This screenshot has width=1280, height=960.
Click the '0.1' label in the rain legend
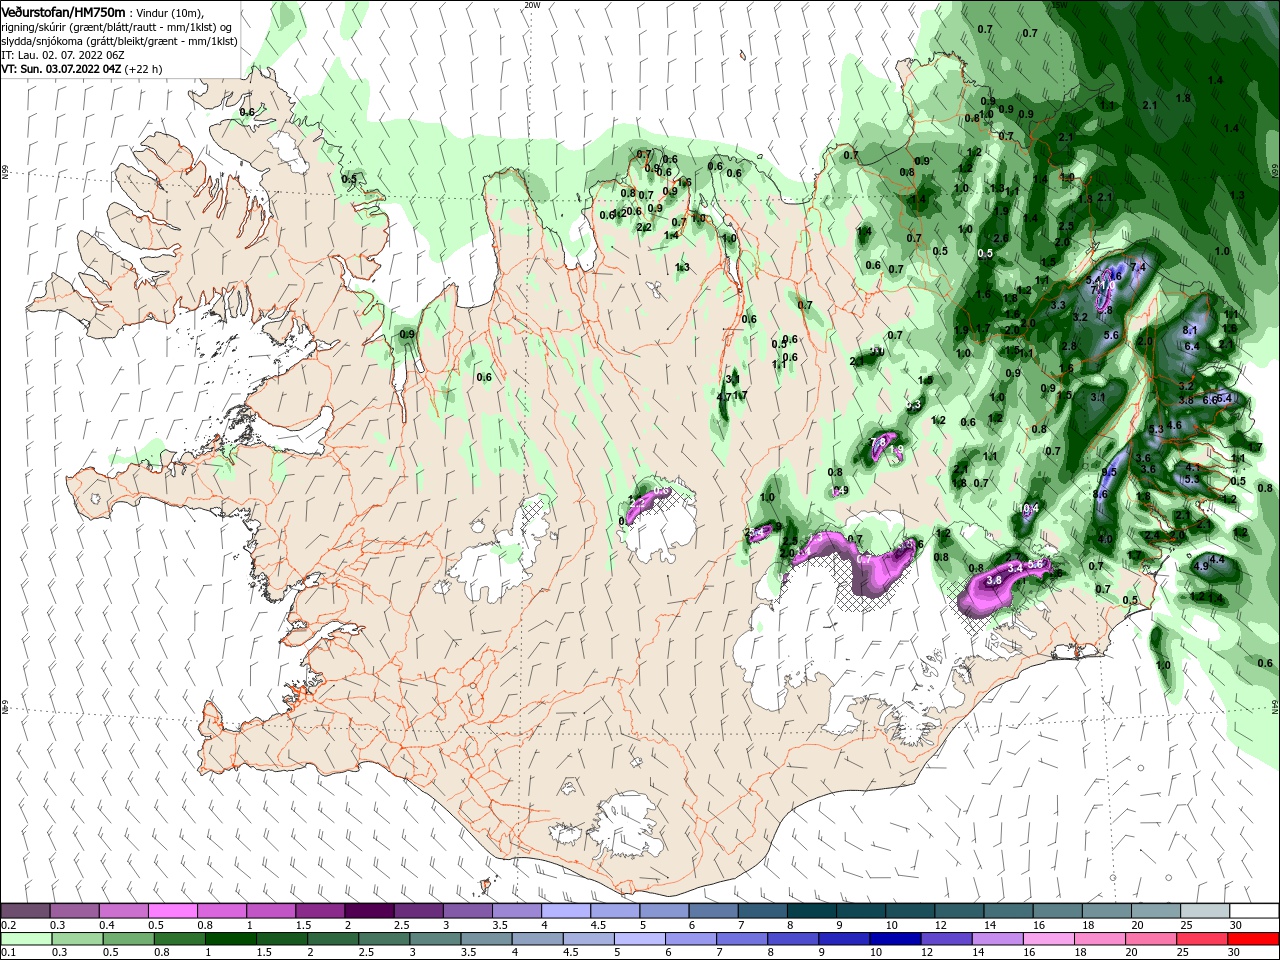tap(9, 951)
